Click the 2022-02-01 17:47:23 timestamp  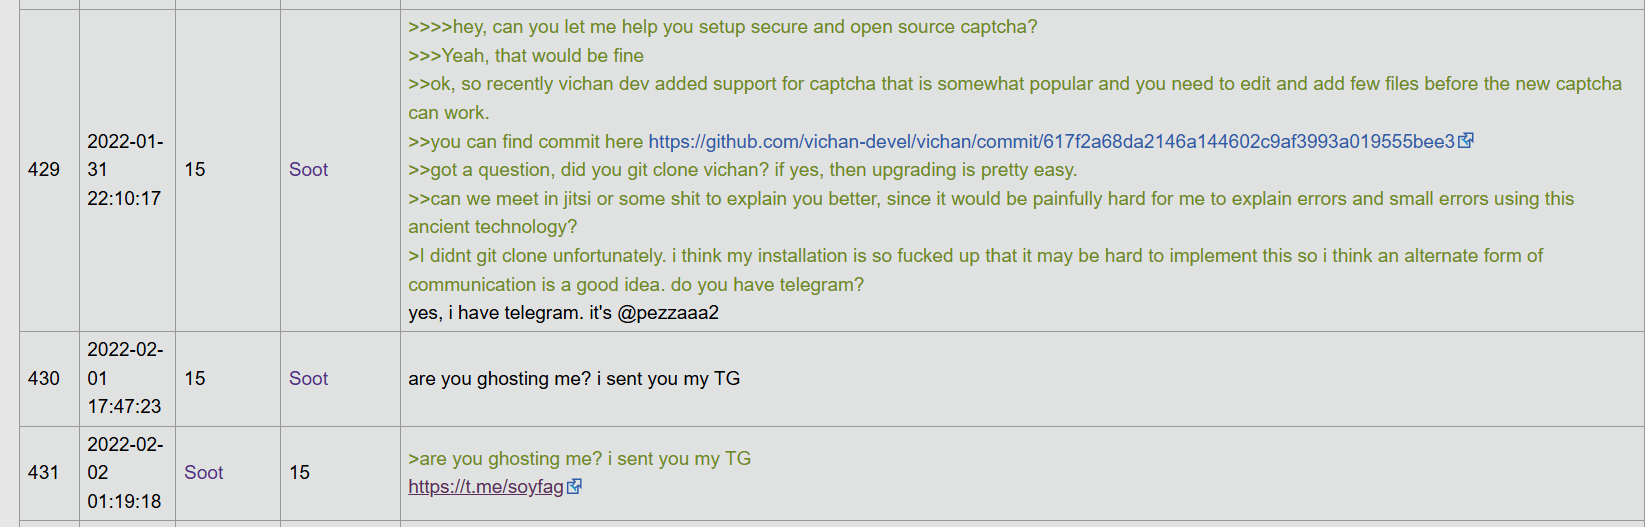point(125,378)
